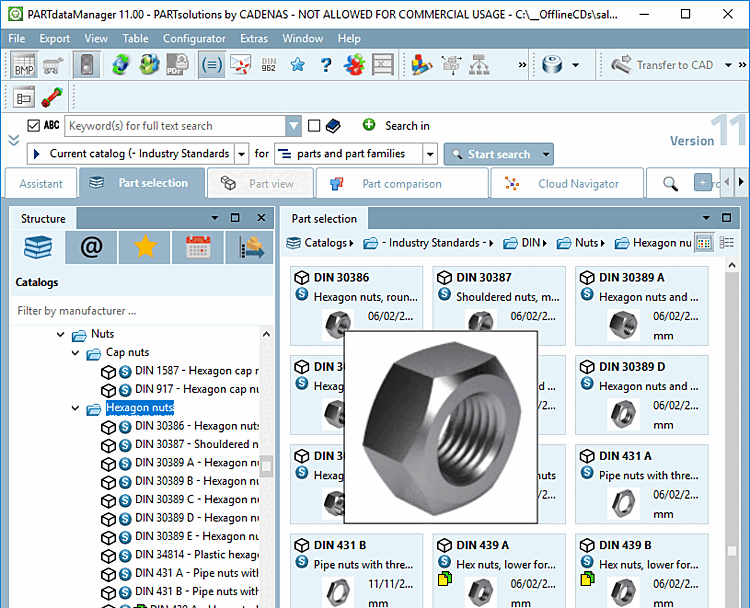This screenshot has height=608, width=750.
Task: Click the favorites star toolbar icon
Action: (x=297, y=65)
